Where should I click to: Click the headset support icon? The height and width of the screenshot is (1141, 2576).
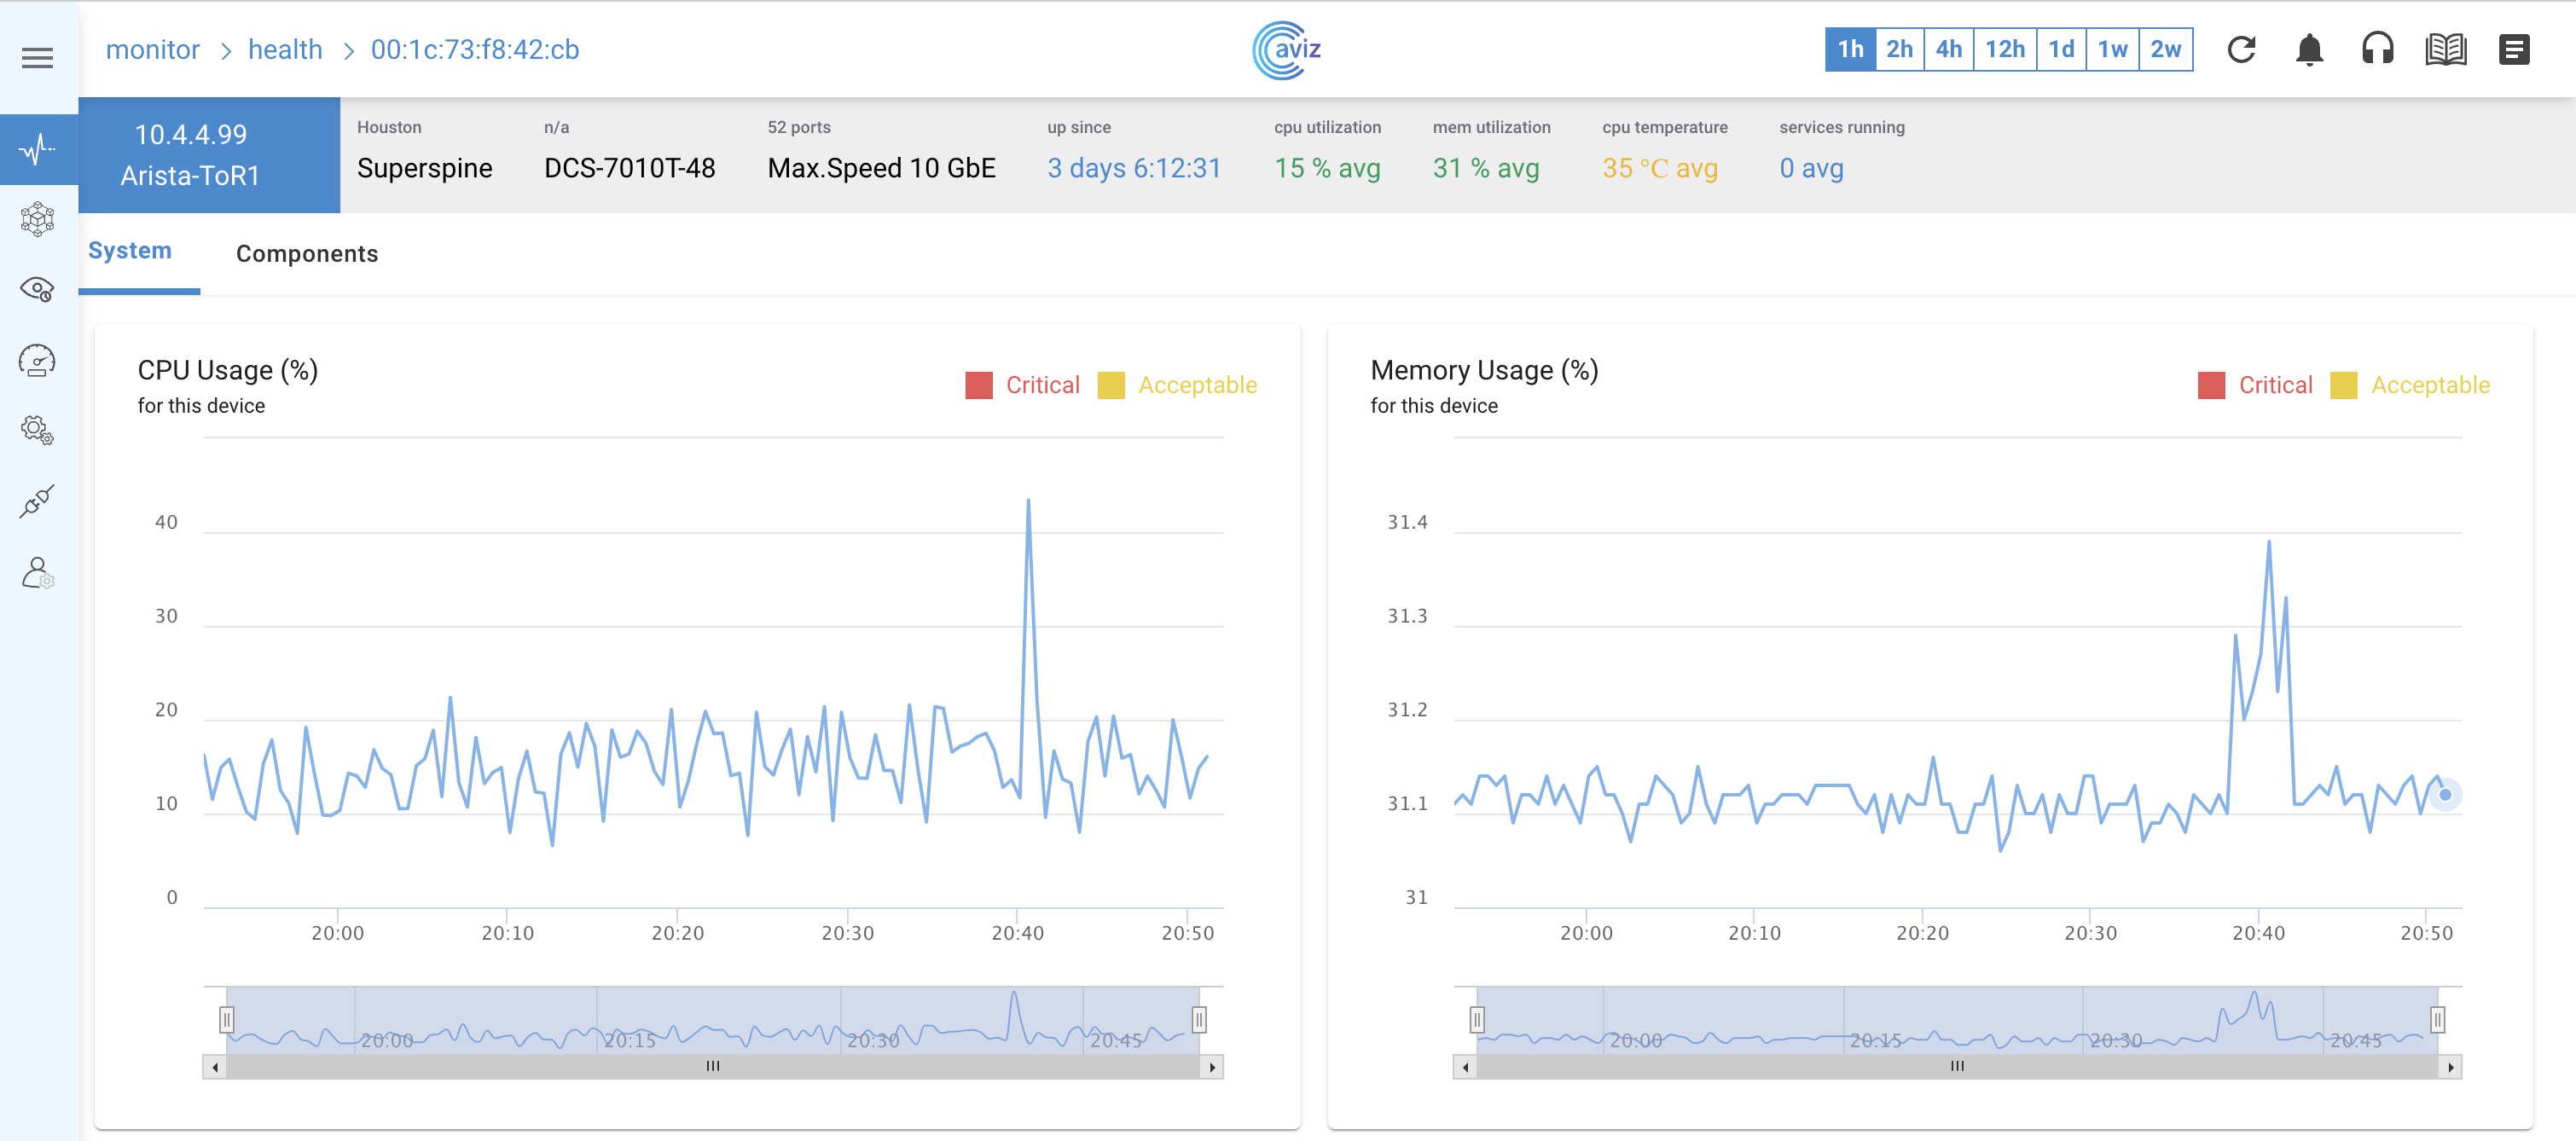pos(2377,49)
